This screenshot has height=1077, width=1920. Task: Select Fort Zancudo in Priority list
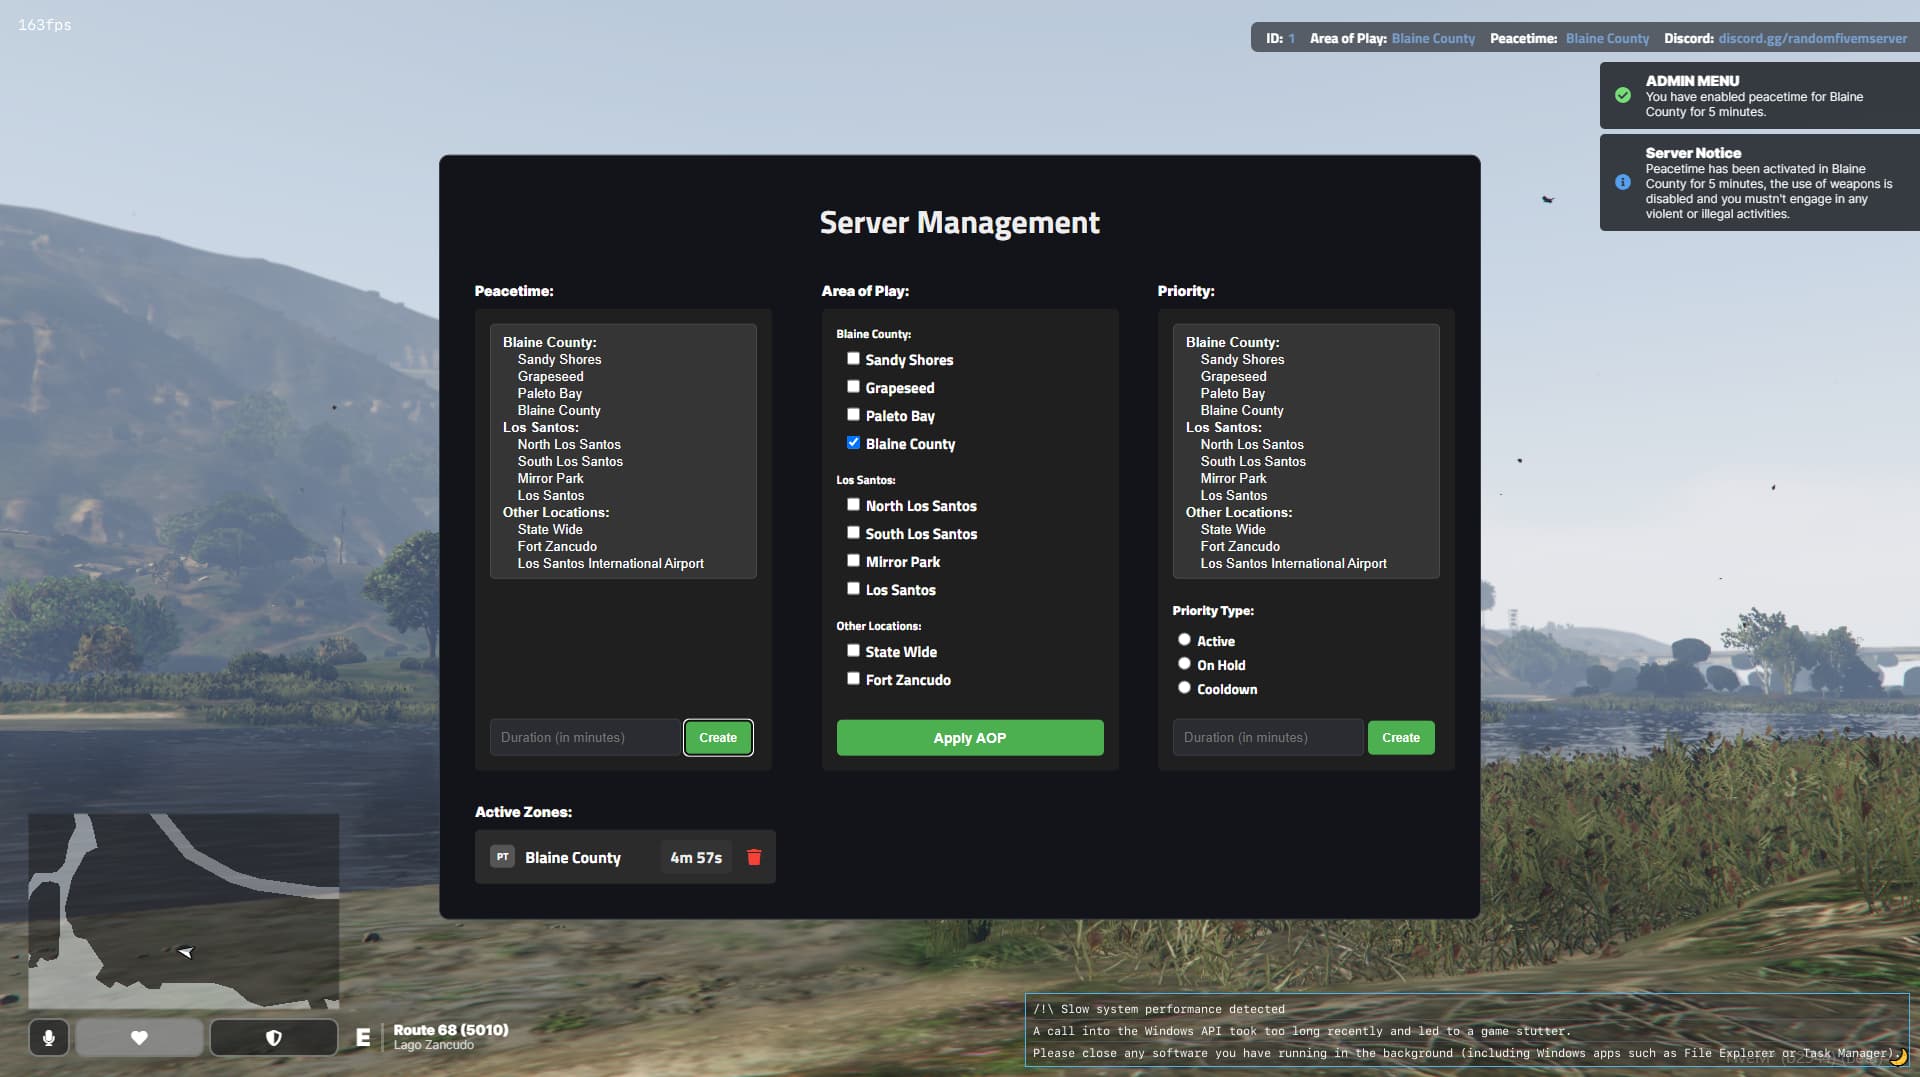click(x=1239, y=546)
